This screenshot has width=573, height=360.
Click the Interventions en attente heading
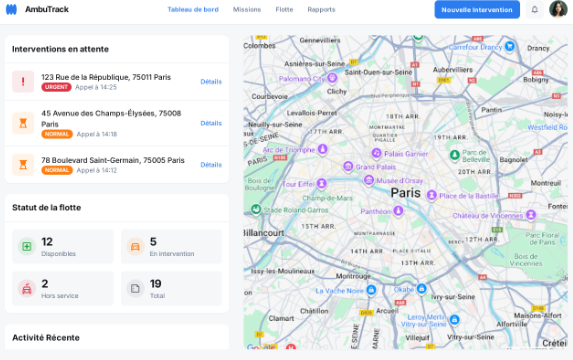pos(60,49)
